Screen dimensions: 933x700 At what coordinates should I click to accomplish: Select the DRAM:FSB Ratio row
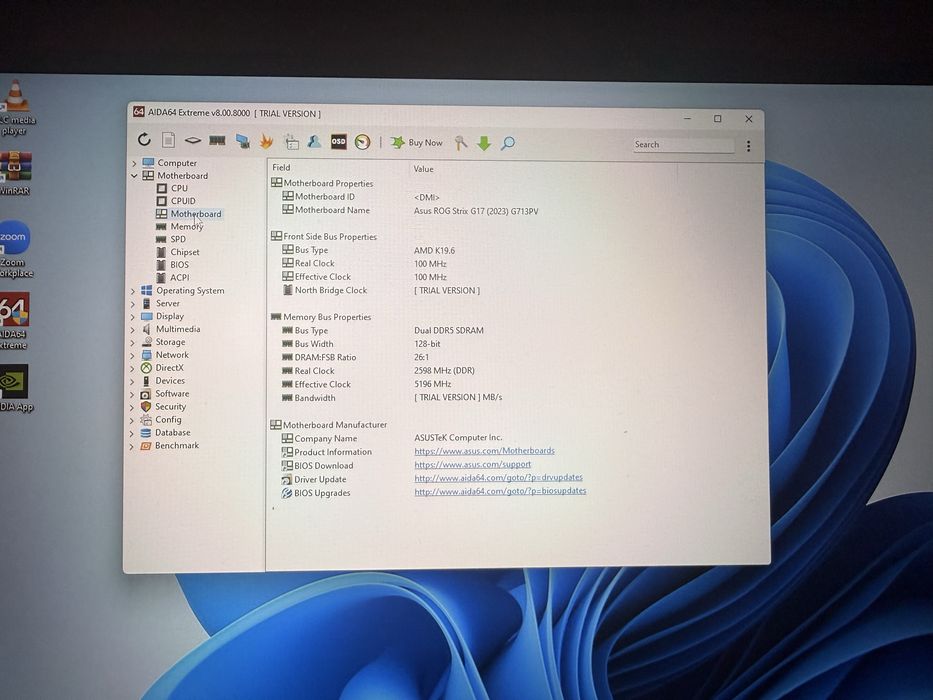click(x=355, y=358)
